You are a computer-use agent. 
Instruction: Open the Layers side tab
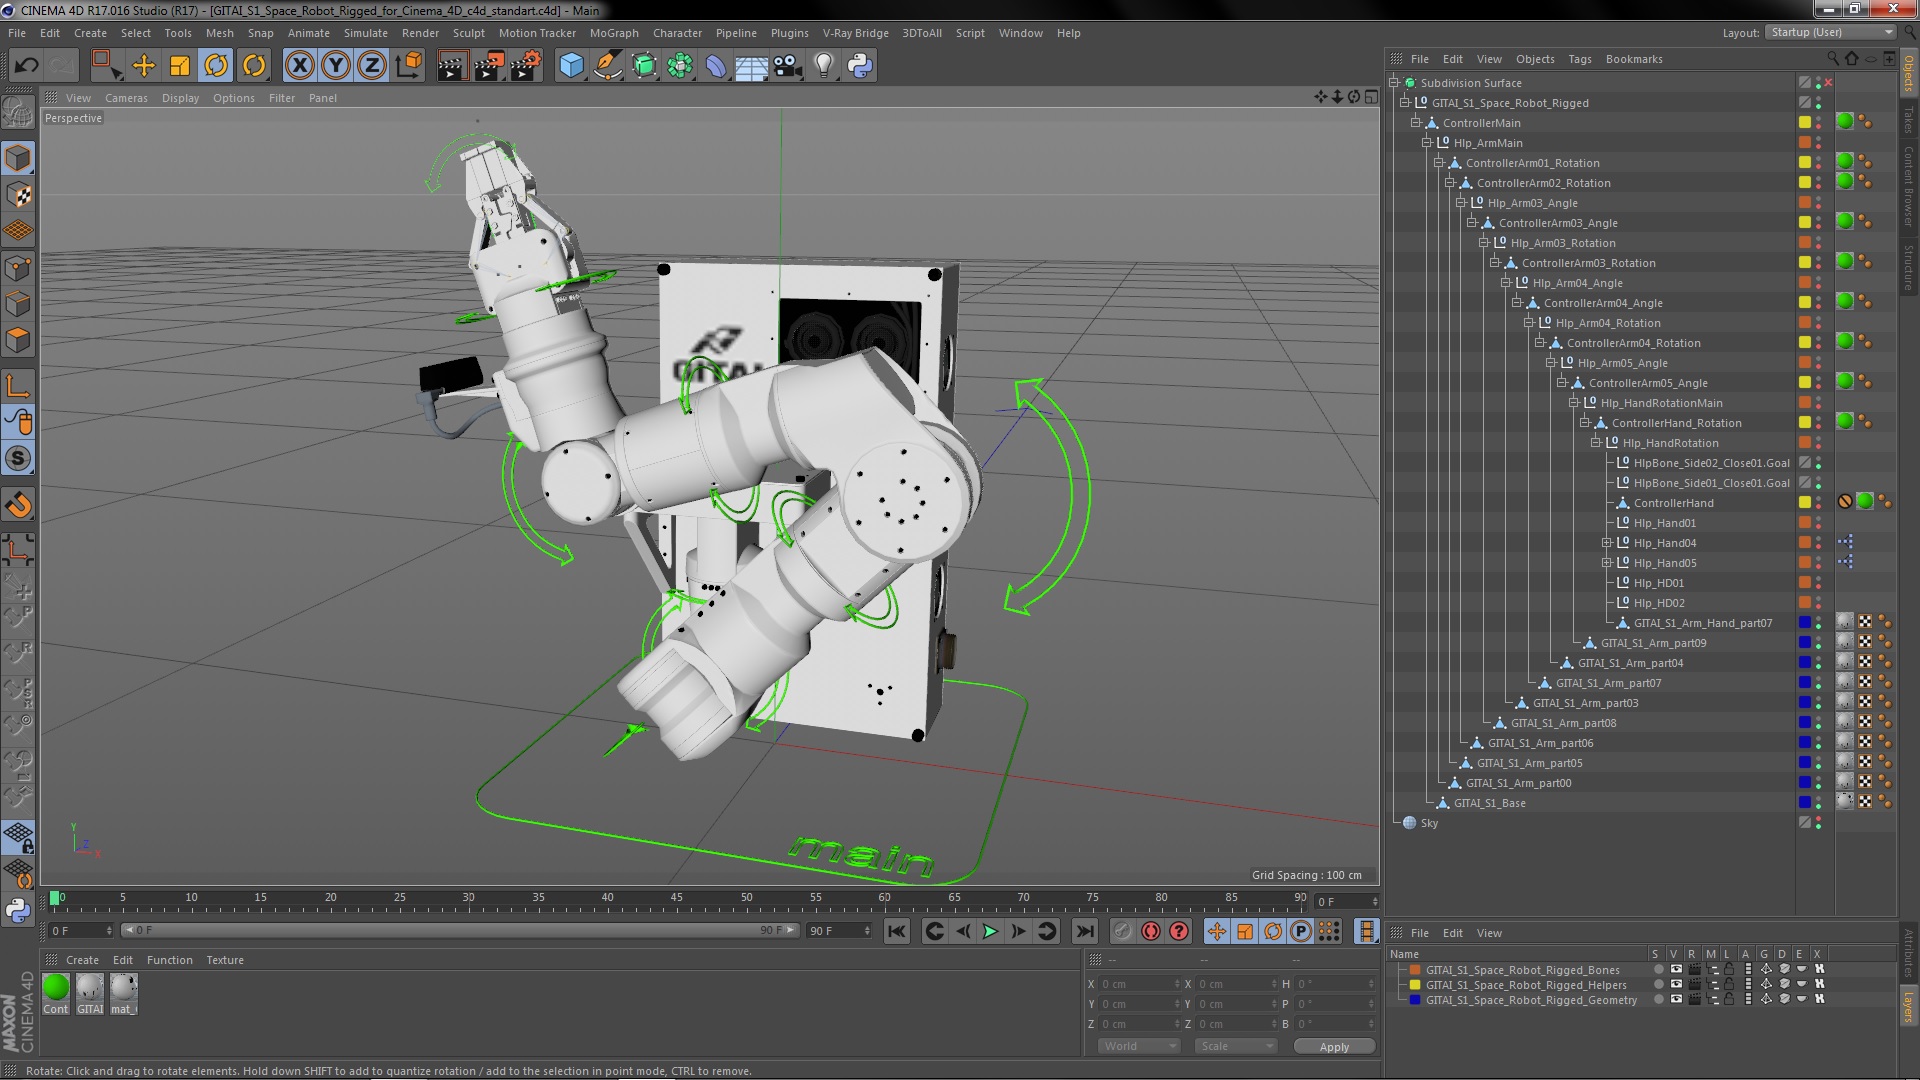click(1908, 1004)
